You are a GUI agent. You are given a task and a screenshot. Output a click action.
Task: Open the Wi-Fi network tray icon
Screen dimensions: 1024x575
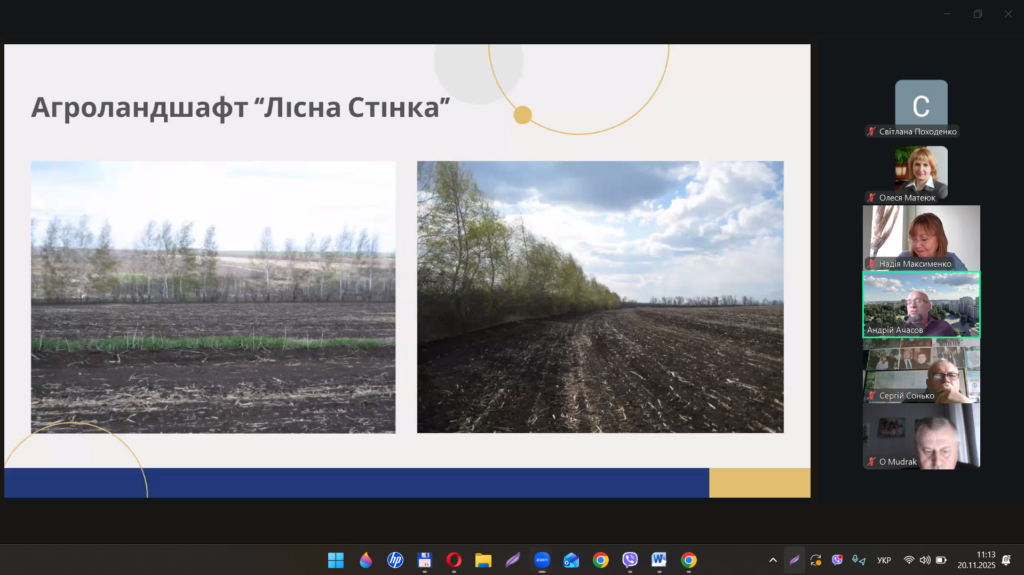click(x=909, y=560)
